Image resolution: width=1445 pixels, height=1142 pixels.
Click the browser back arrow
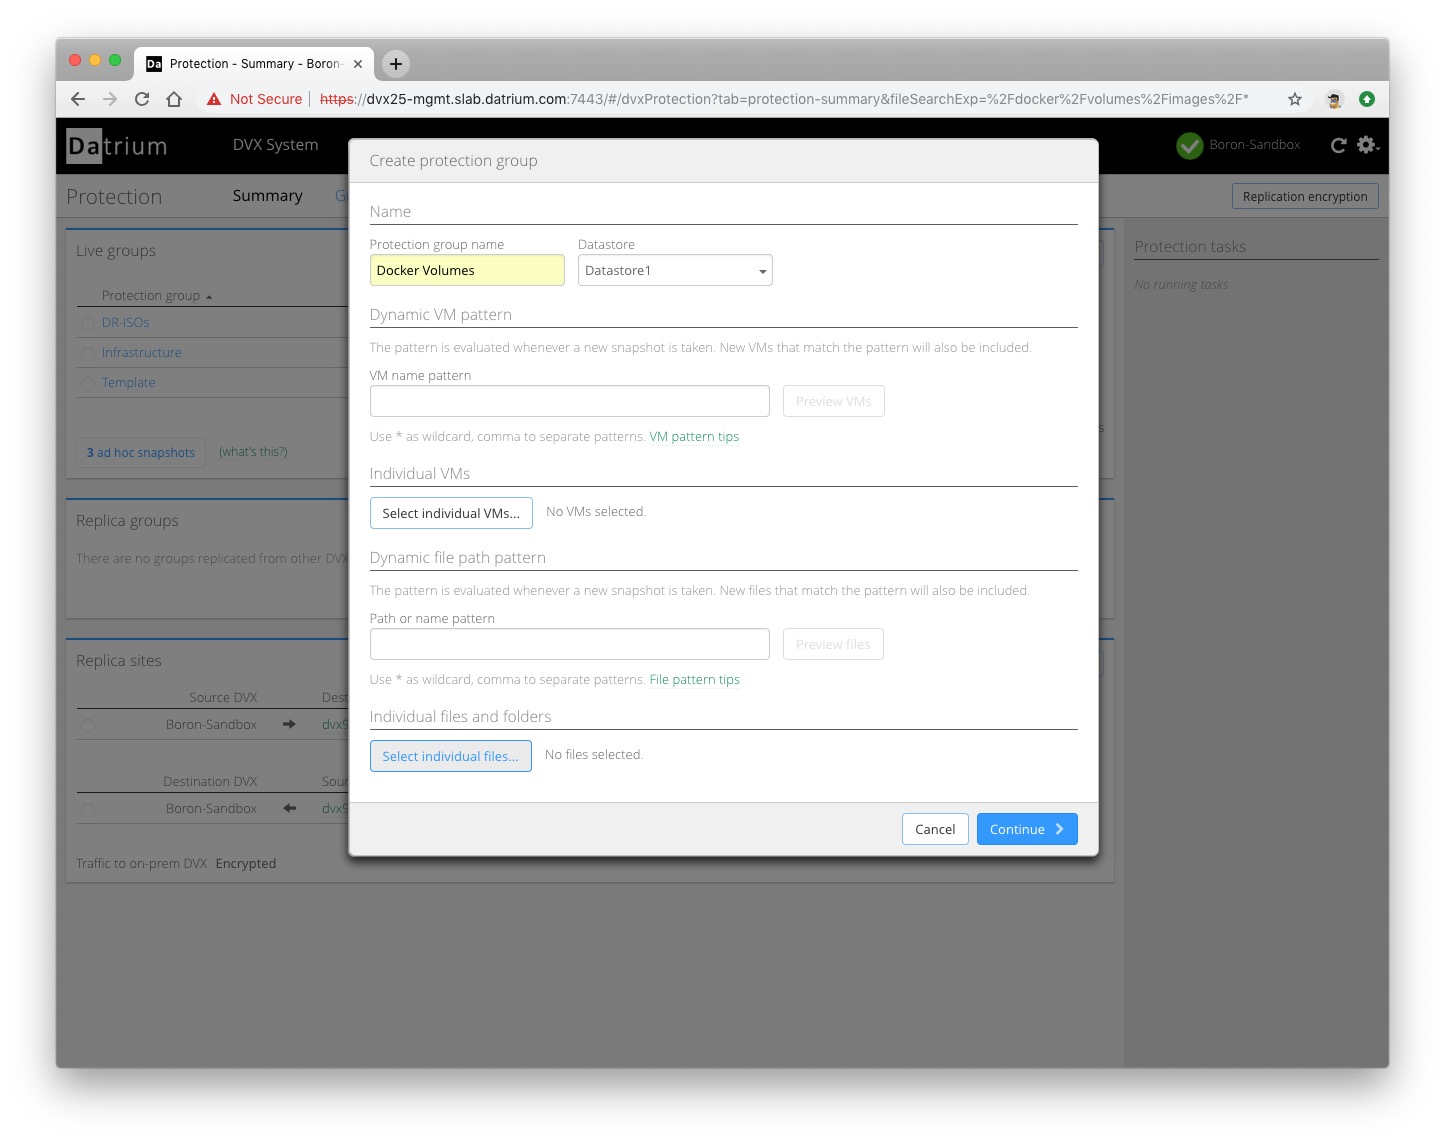(x=78, y=99)
